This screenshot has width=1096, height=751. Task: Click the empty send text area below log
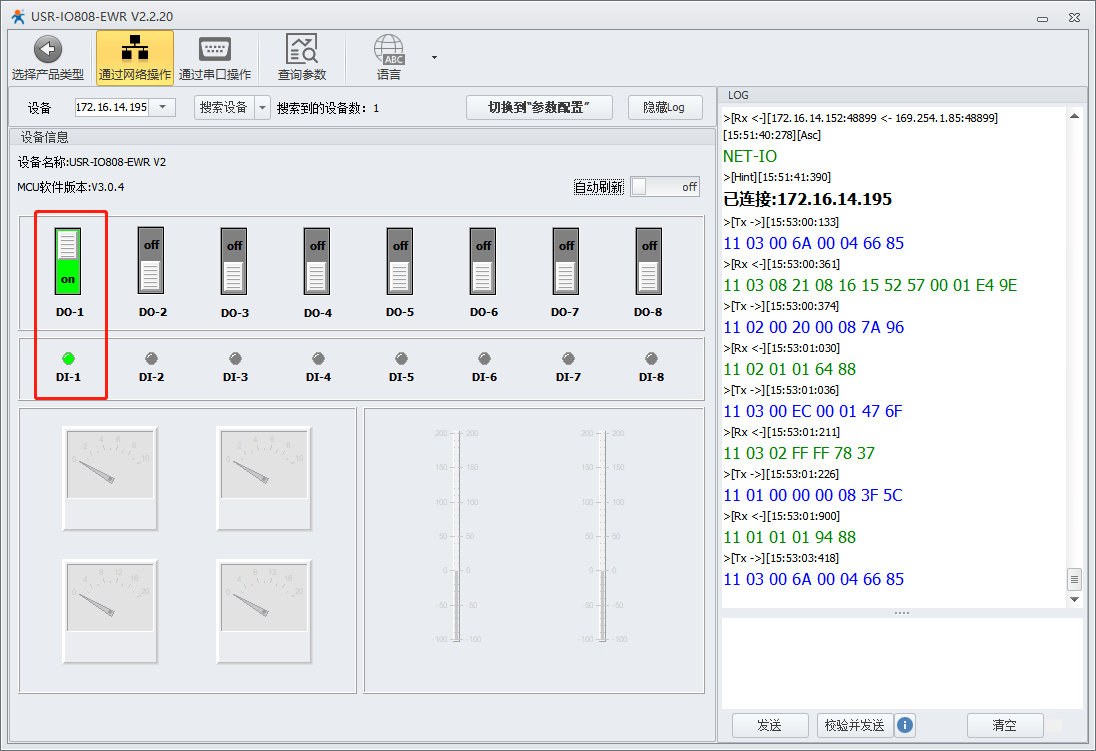point(902,663)
